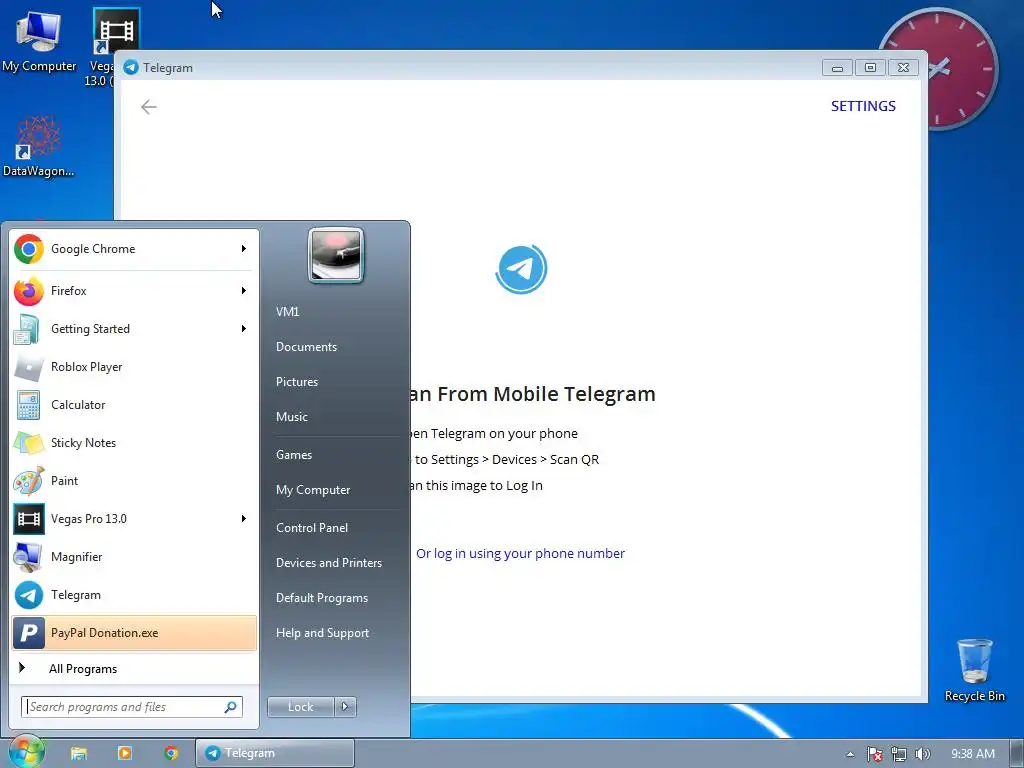
Task: Launch Magnifier from Start menu
Action: pyautogui.click(x=134, y=556)
